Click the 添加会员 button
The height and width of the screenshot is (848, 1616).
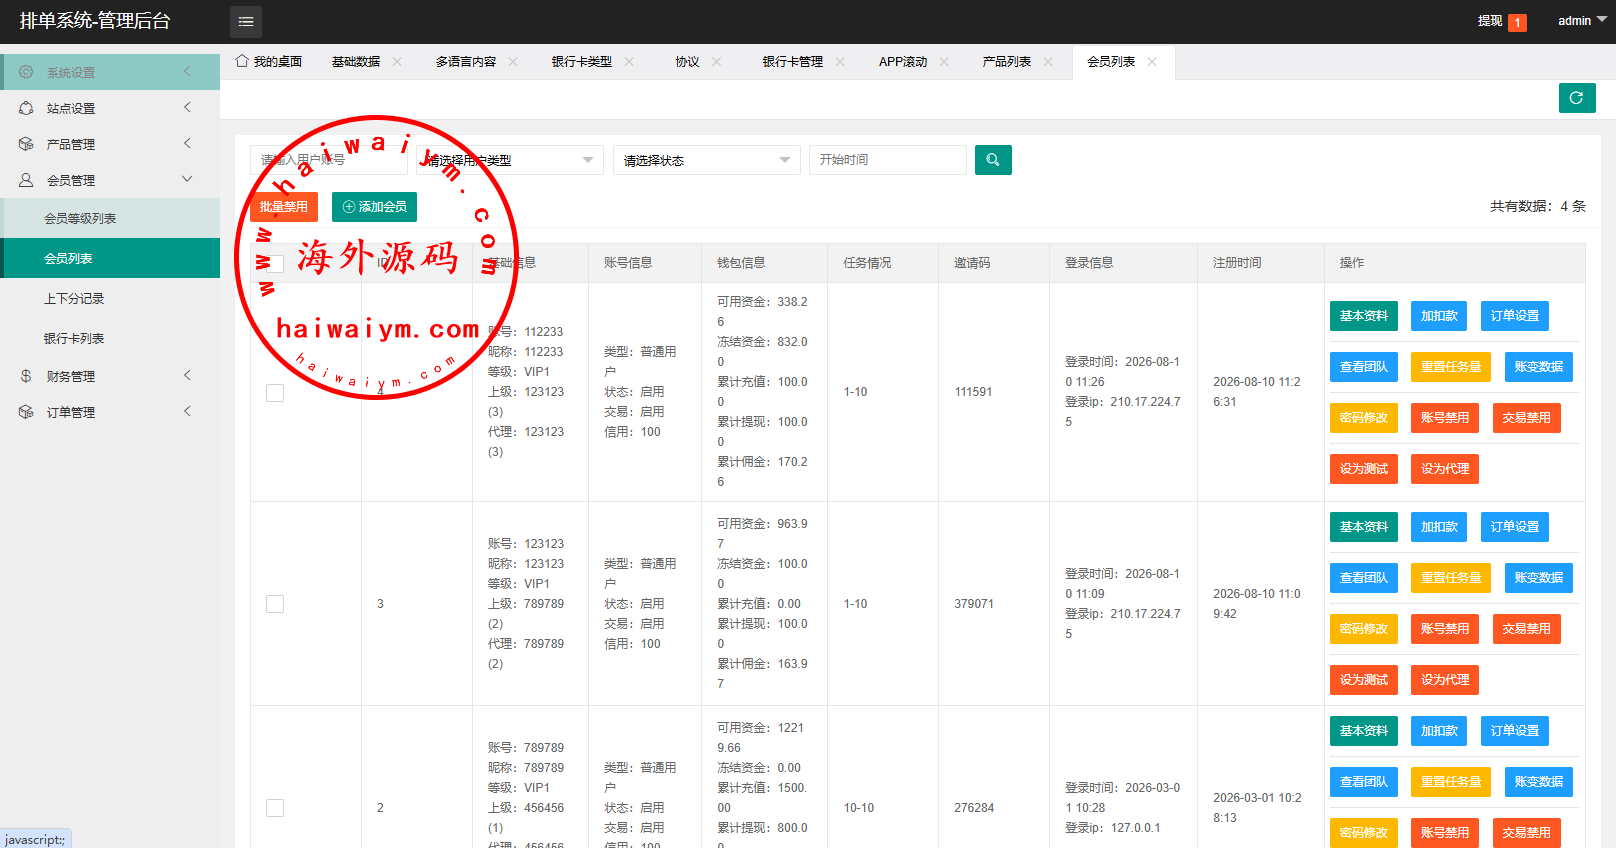coord(374,207)
